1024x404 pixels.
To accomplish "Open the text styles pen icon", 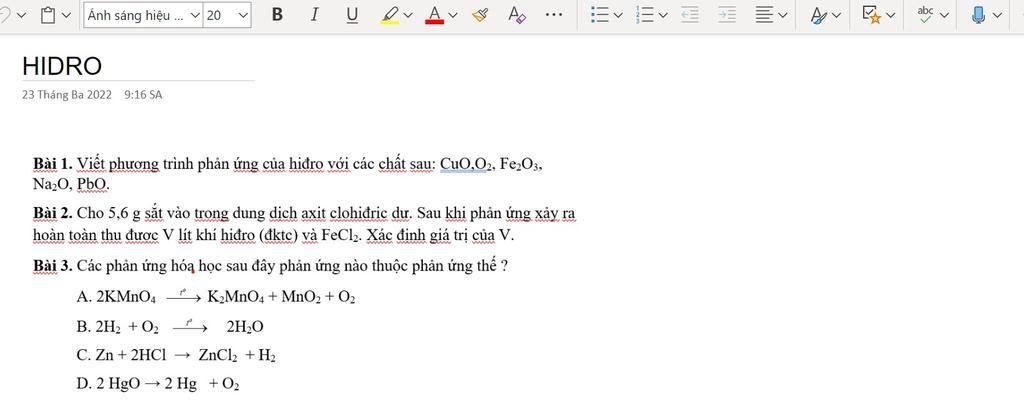I will coord(825,15).
